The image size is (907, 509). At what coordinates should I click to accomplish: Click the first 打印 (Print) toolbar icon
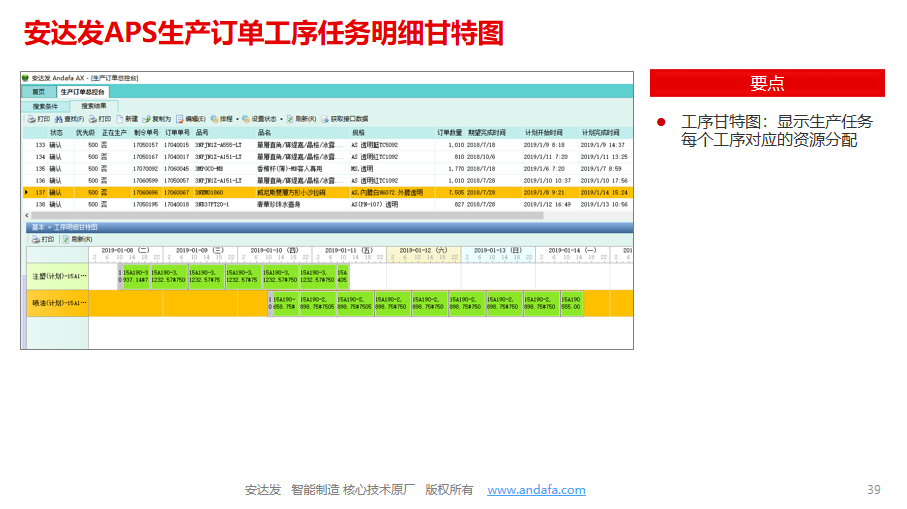[x=30, y=118]
